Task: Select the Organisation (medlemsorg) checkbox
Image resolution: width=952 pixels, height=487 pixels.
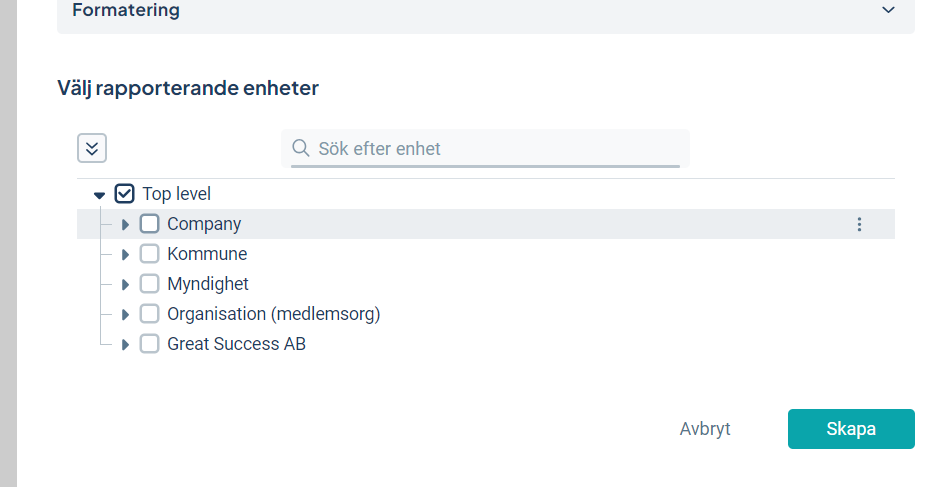Action: 149,313
